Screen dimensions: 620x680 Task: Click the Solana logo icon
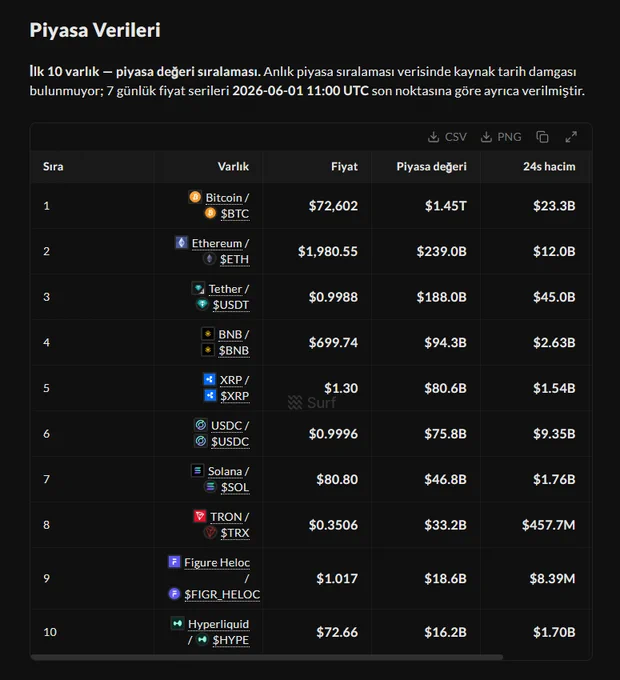click(197, 471)
